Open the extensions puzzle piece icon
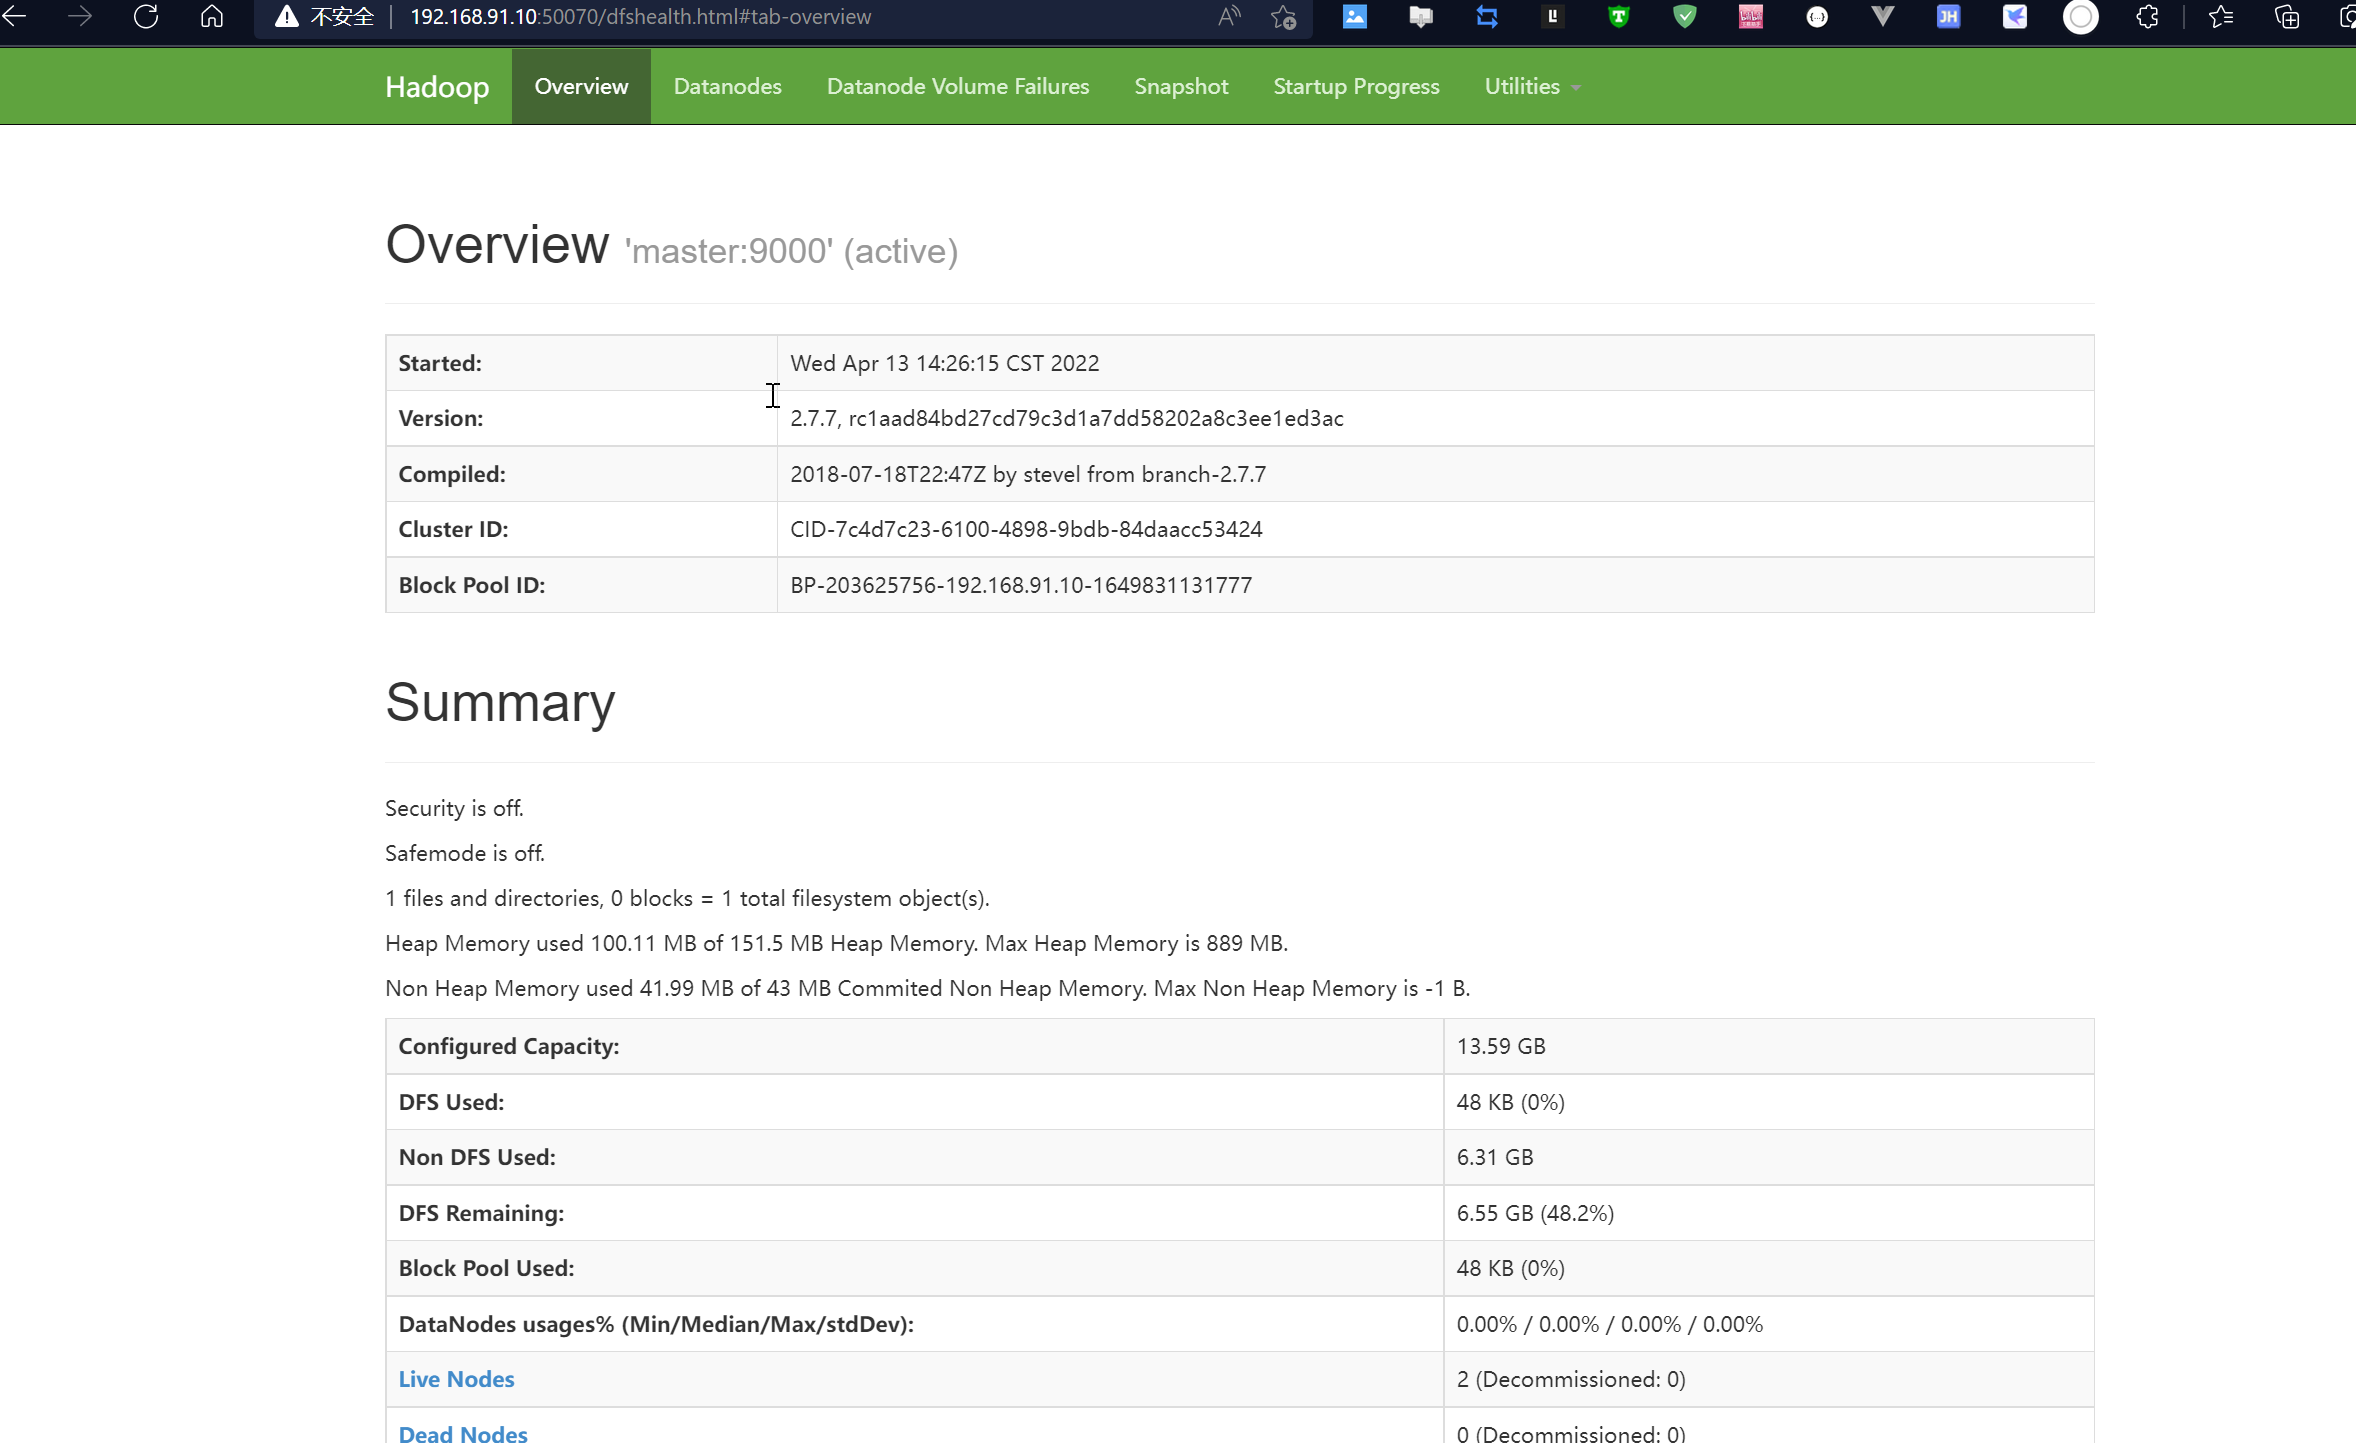 pos(2147,17)
